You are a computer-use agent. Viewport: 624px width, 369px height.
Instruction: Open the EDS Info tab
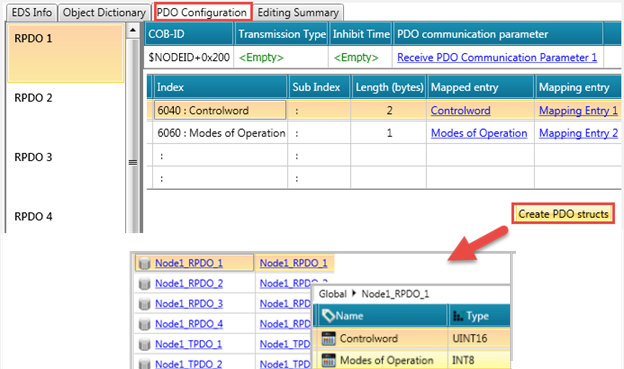[x=32, y=12]
